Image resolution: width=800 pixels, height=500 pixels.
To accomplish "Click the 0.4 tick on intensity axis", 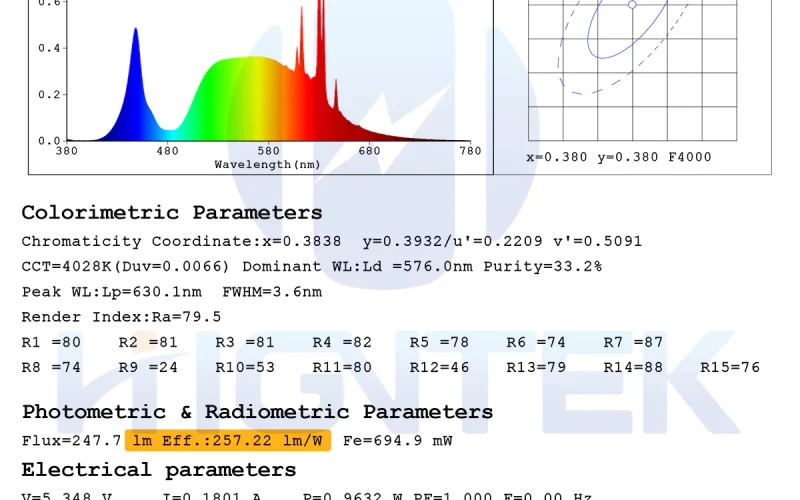I will (49, 48).
